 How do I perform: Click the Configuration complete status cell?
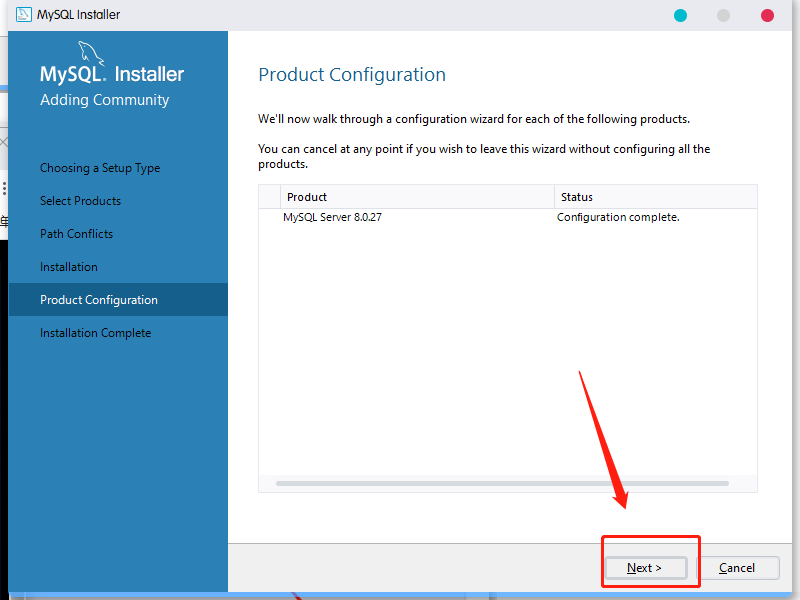(x=618, y=217)
